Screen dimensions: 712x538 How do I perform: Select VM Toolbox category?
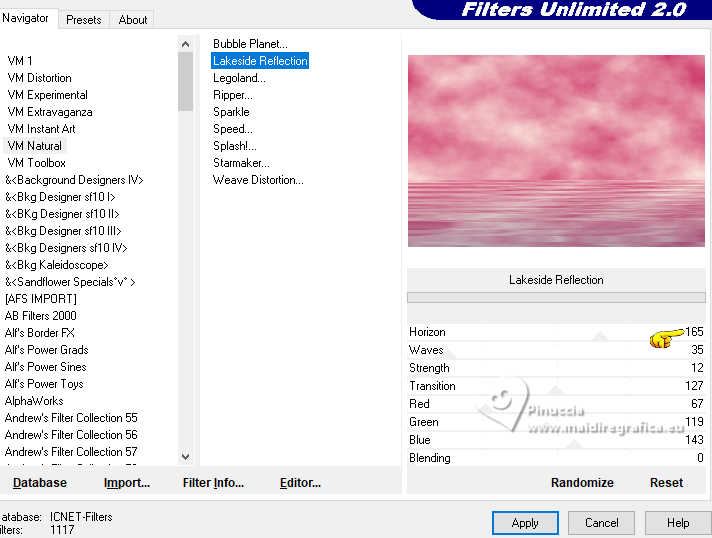36,163
